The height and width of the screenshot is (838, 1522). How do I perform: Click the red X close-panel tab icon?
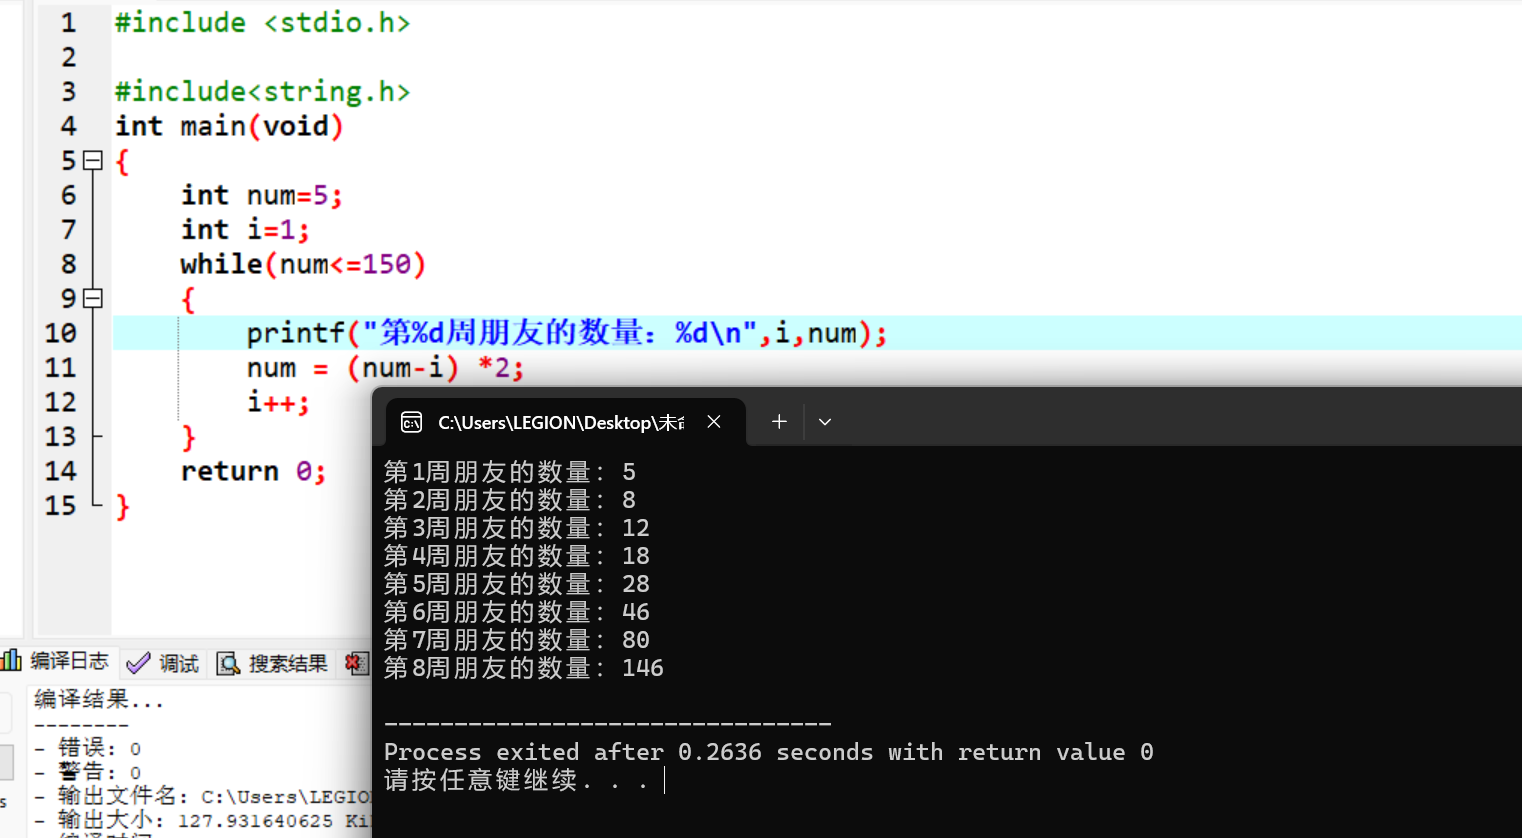click(x=355, y=663)
